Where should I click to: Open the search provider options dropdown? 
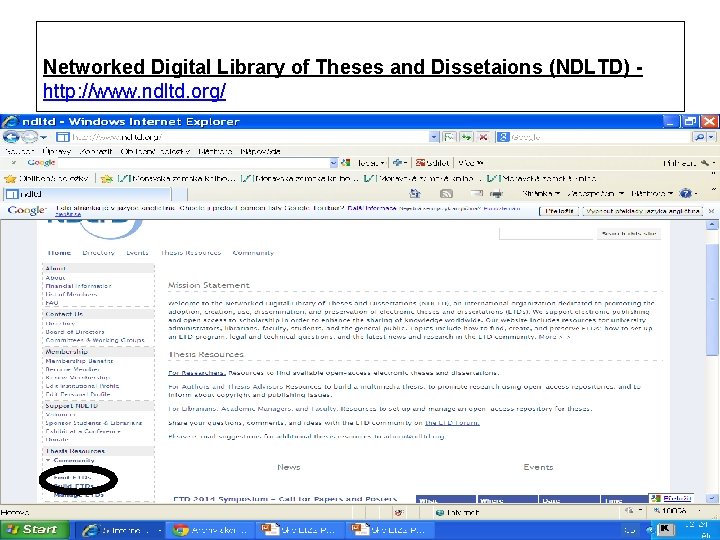point(711,137)
